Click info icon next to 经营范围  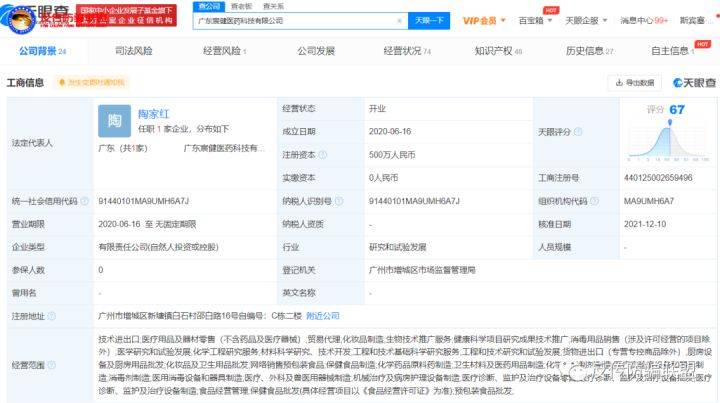click(51, 365)
